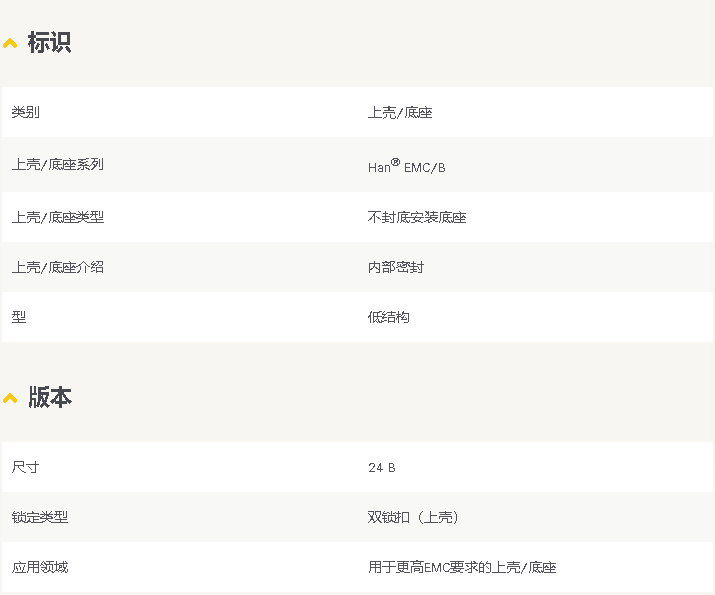
Task: Select the 低结构 value
Action: 389,317
